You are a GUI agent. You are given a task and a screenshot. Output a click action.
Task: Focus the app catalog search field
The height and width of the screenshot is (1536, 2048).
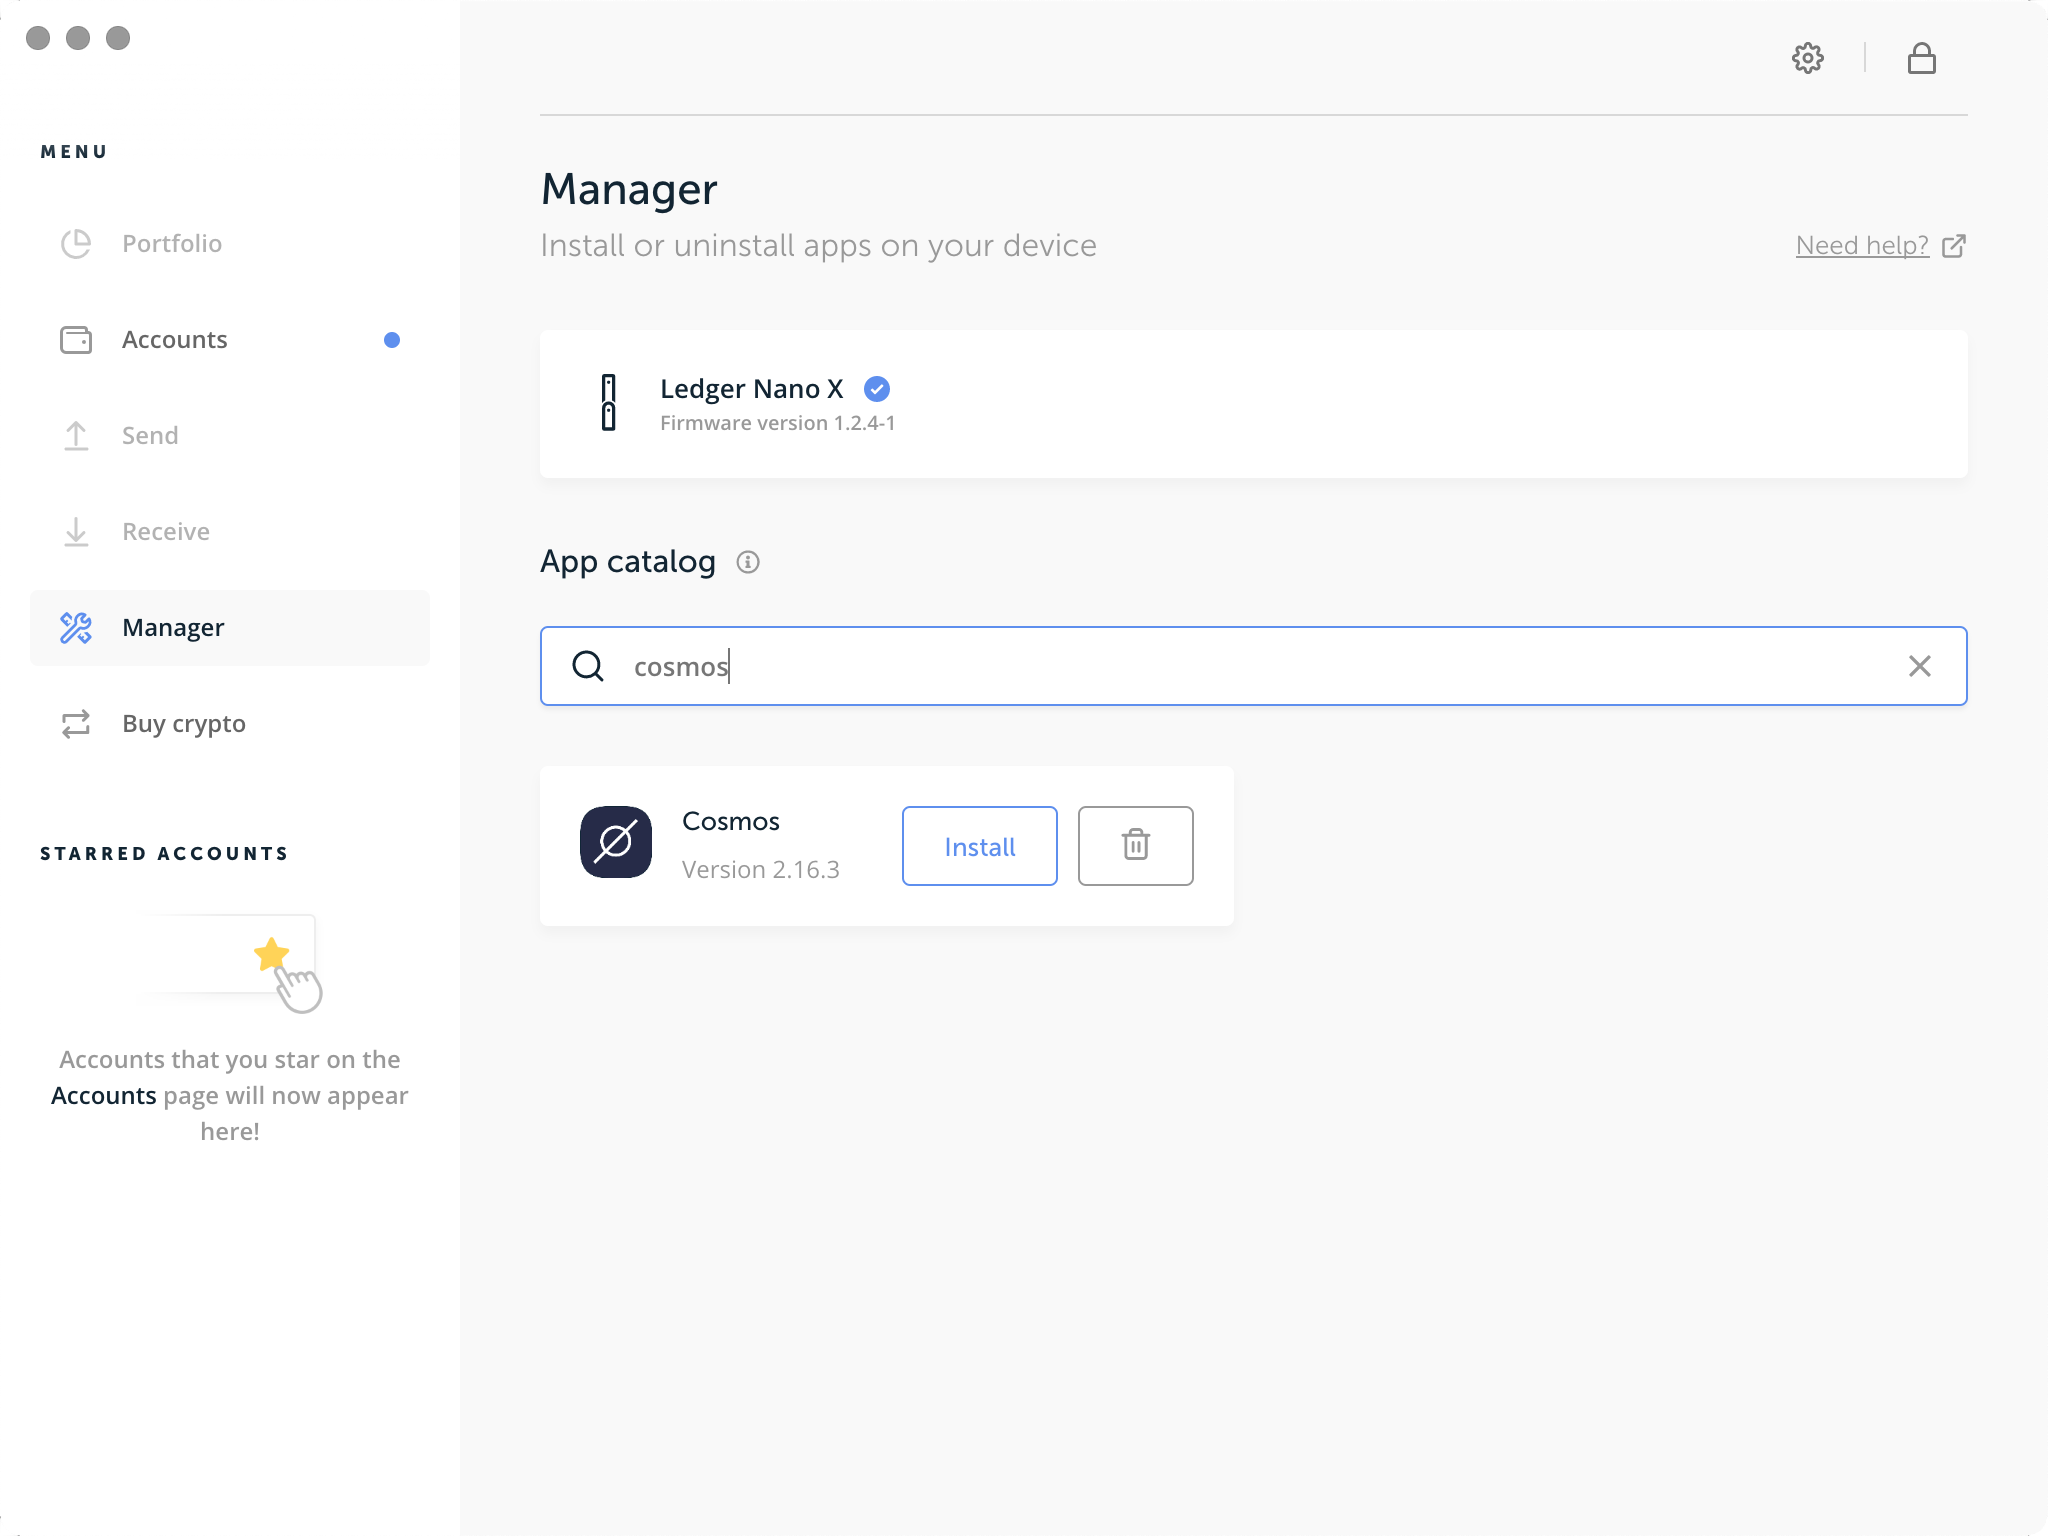coord(1254,666)
